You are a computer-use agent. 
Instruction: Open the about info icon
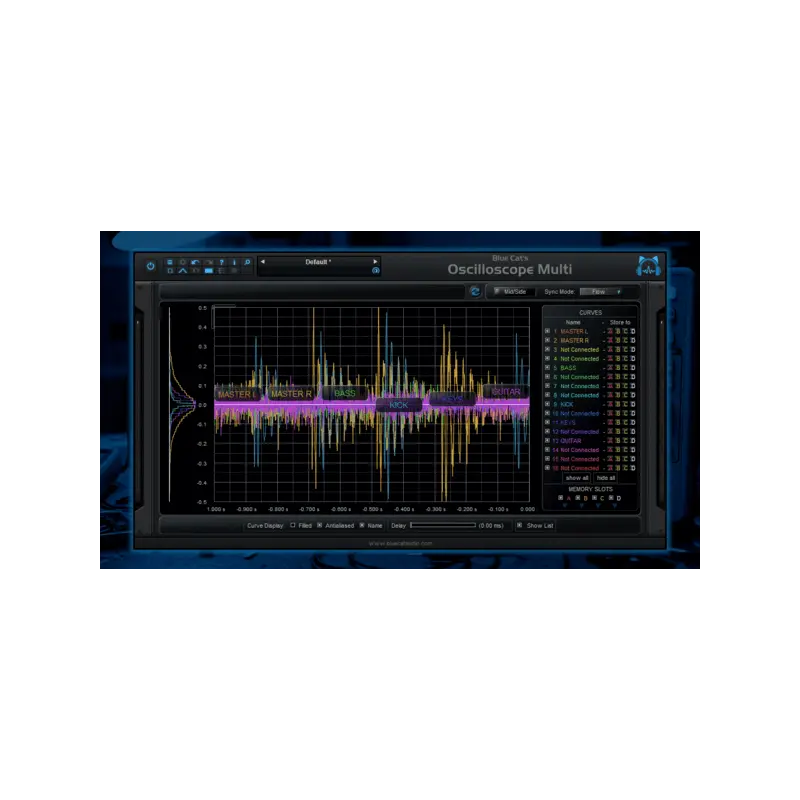pos(234,262)
